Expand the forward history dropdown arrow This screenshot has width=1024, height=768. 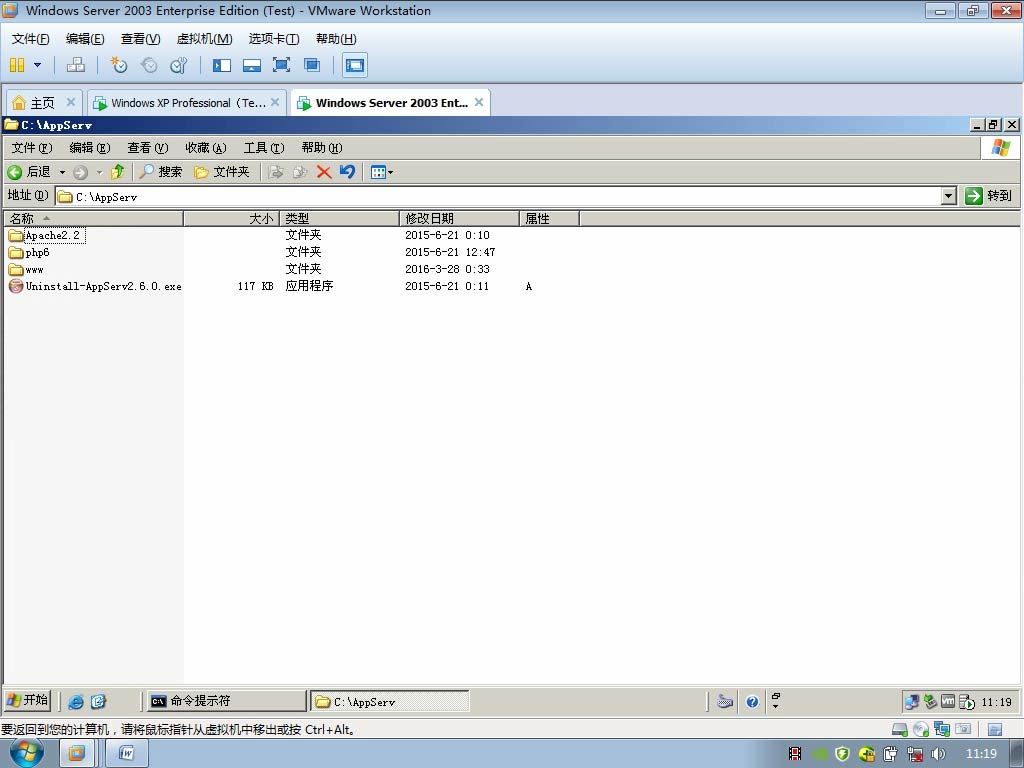pyautogui.click(x=99, y=172)
